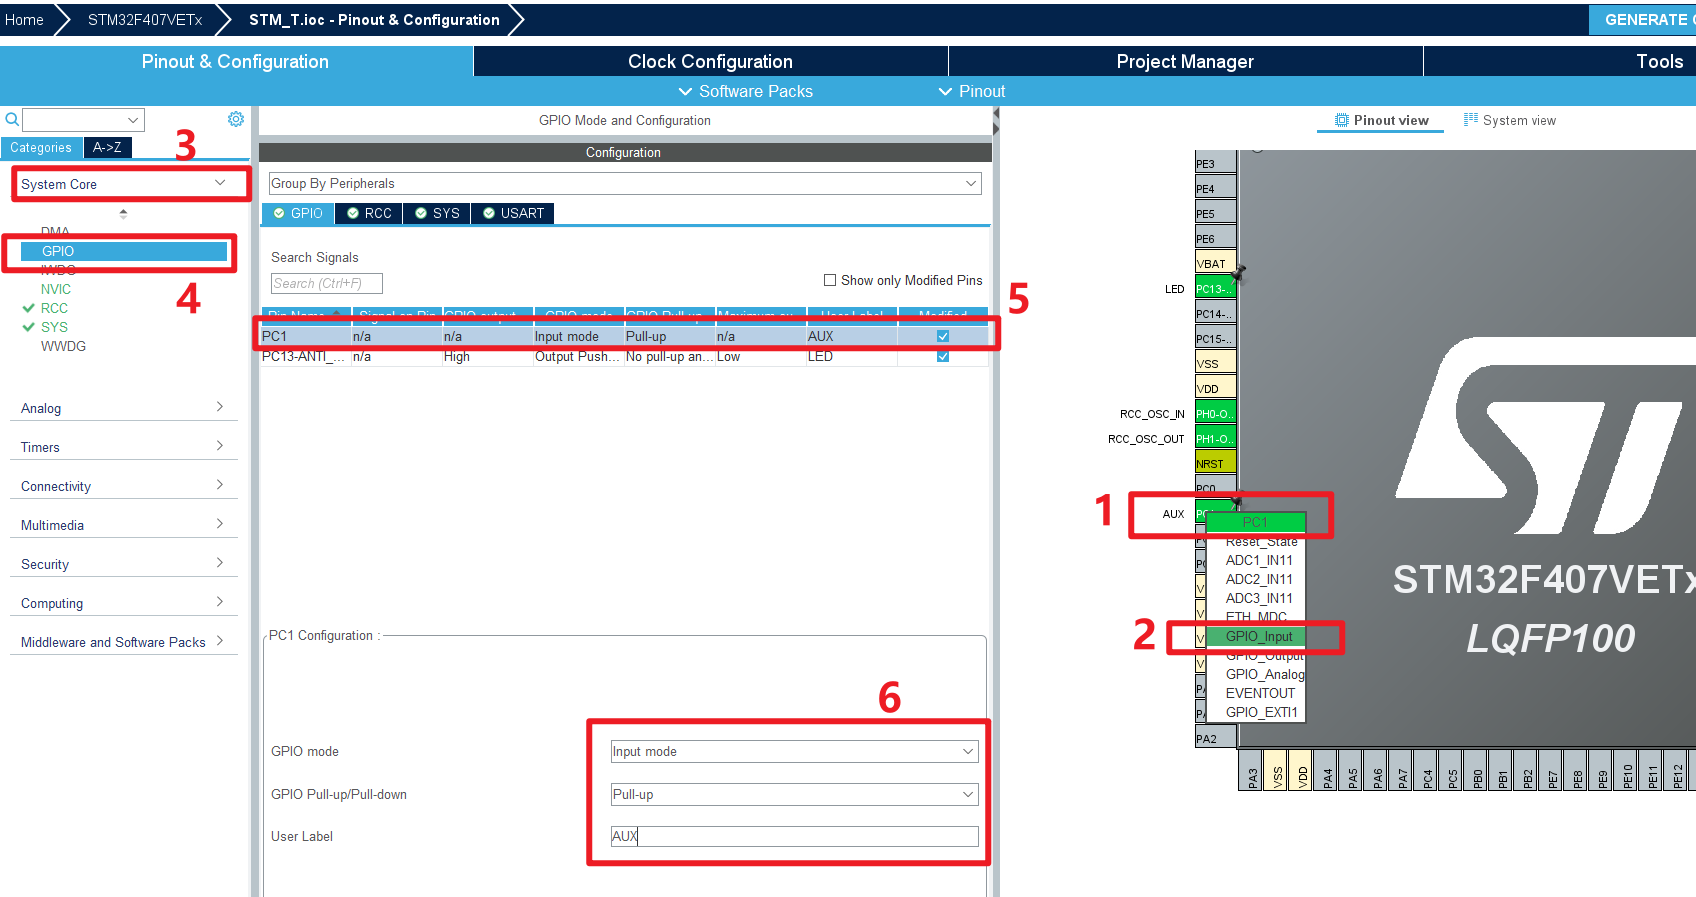Go to Home in the breadcrumb
Viewport: 1696px width, 897px height.
point(24,20)
